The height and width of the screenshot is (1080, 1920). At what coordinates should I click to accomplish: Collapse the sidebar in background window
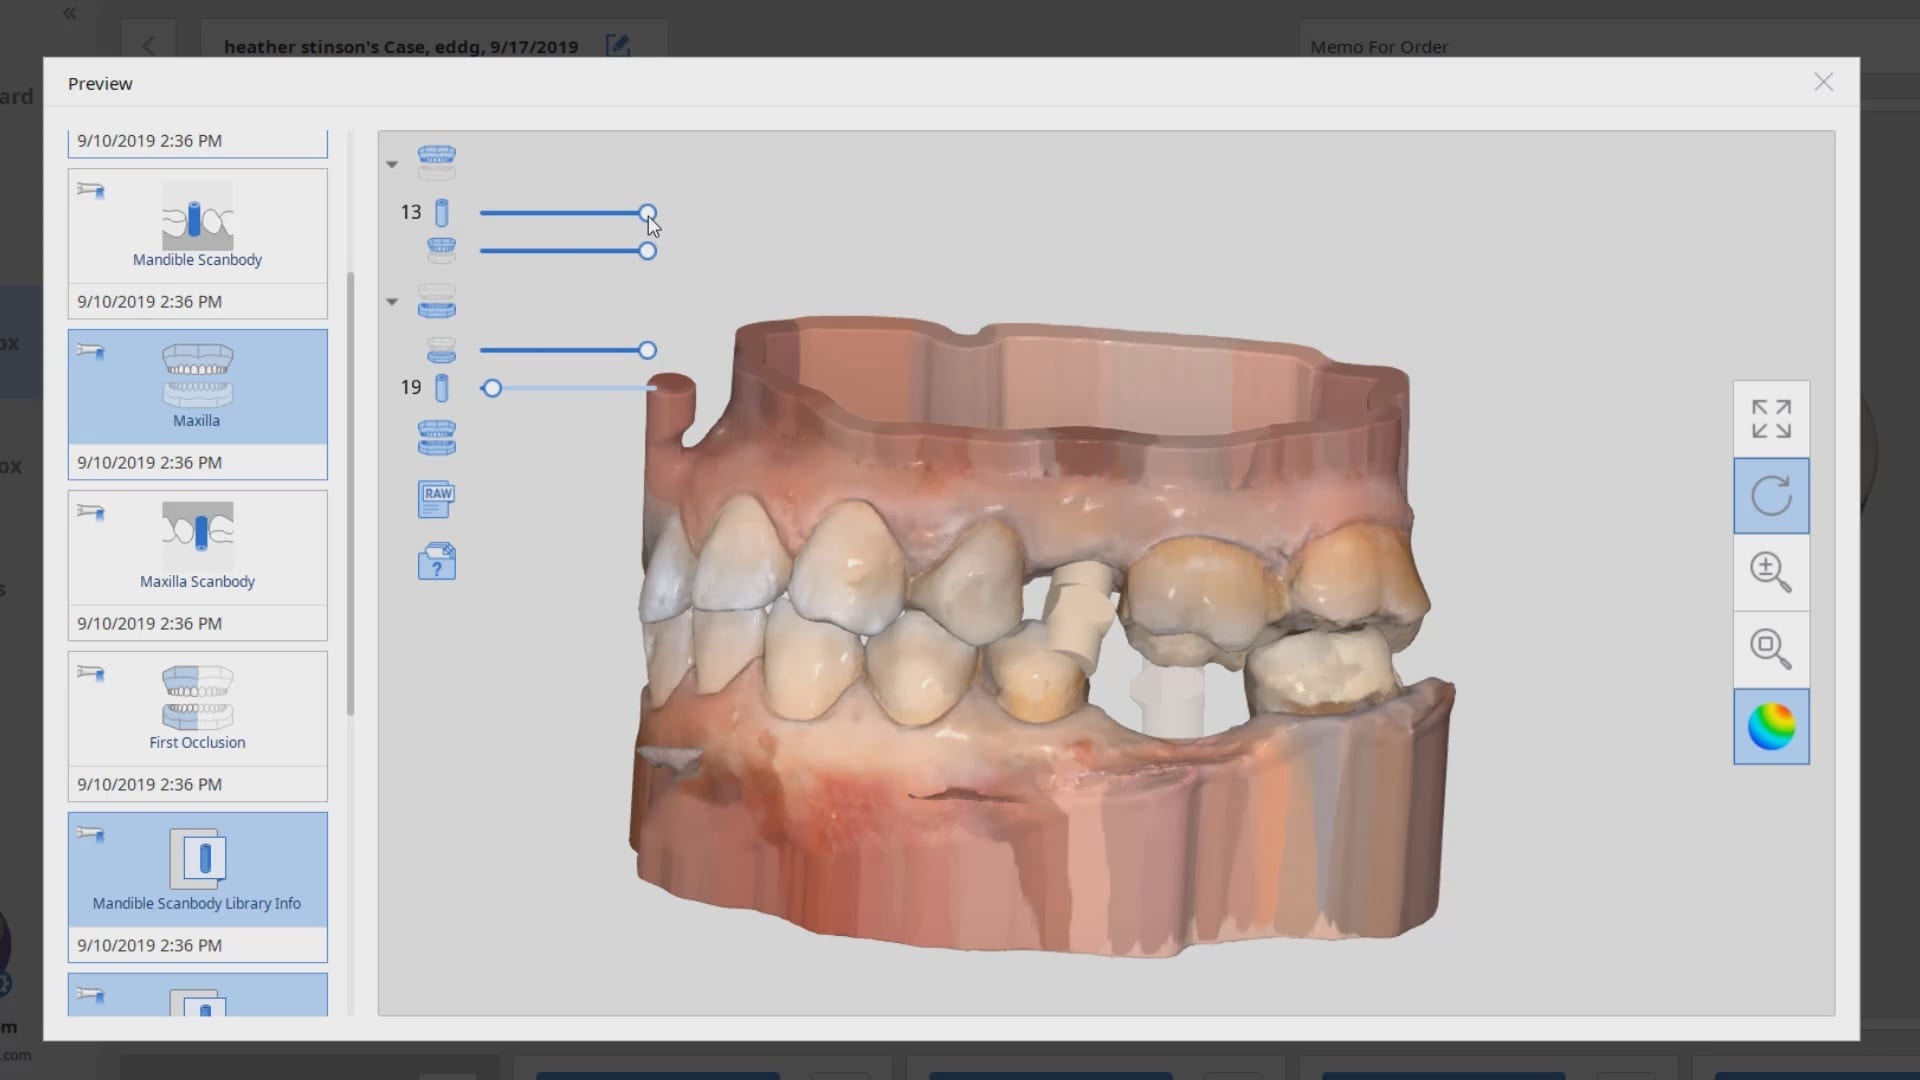[69, 14]
